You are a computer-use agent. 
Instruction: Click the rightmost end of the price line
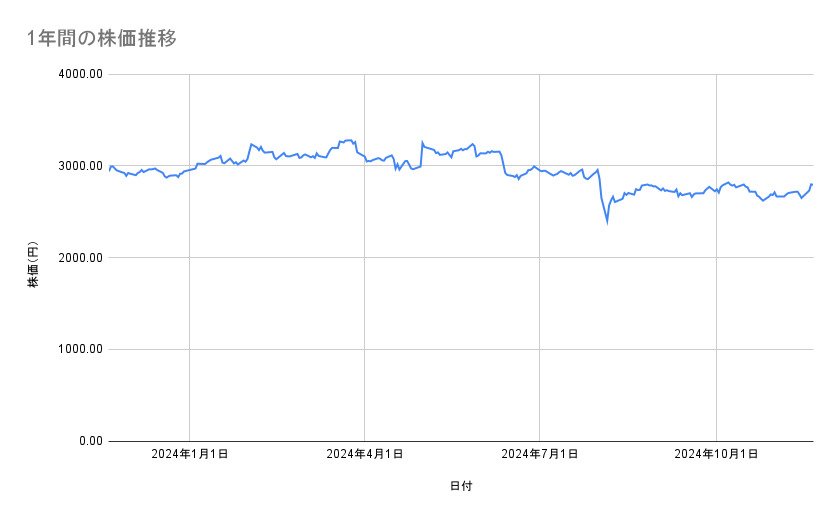(812, 184)
